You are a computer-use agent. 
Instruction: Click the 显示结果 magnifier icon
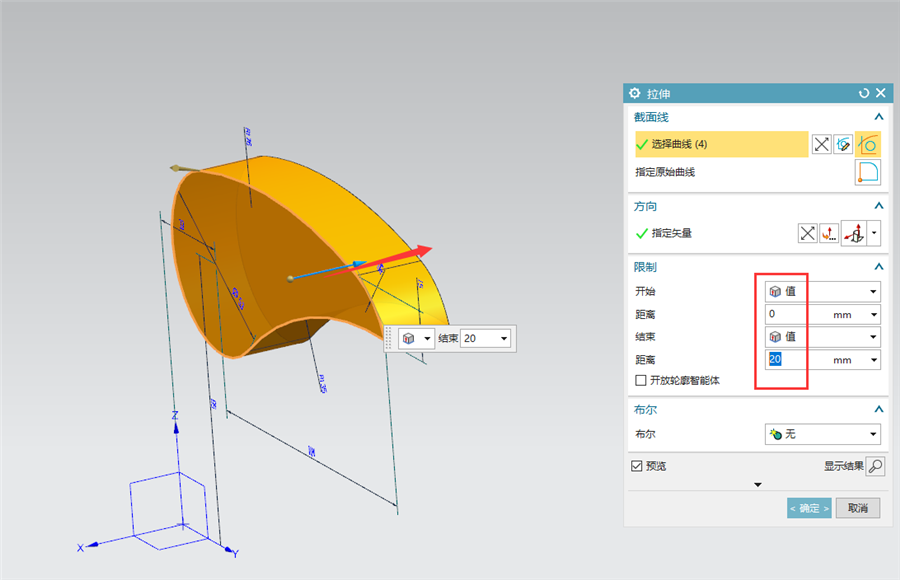[875, 466]
